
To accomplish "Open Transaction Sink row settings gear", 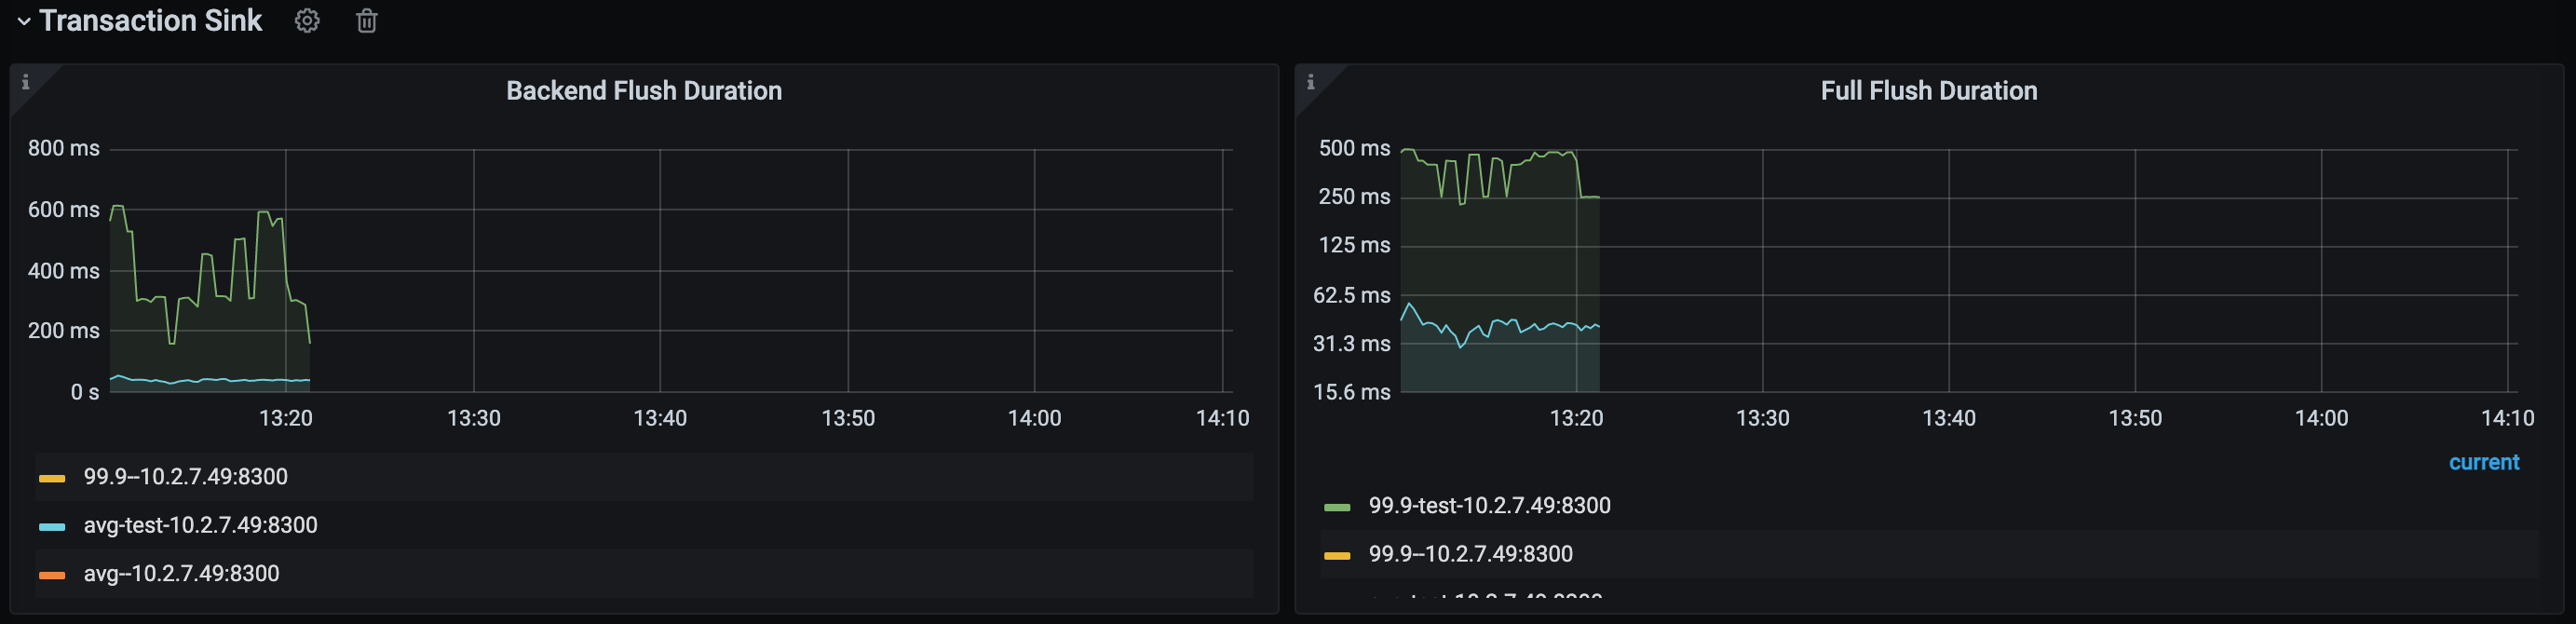I will click(x=307, y=21).
